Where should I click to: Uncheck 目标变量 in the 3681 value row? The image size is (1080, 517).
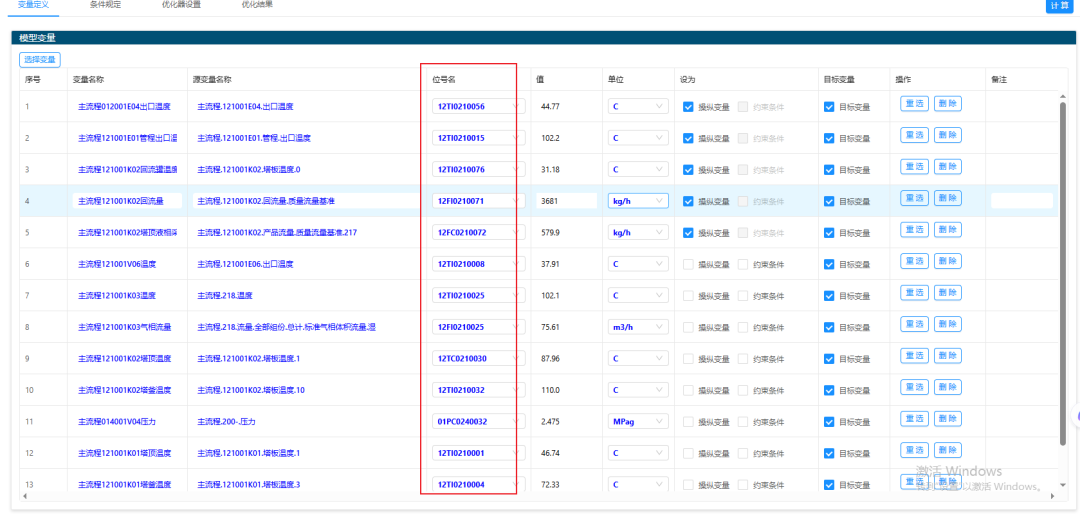point(829,201)
